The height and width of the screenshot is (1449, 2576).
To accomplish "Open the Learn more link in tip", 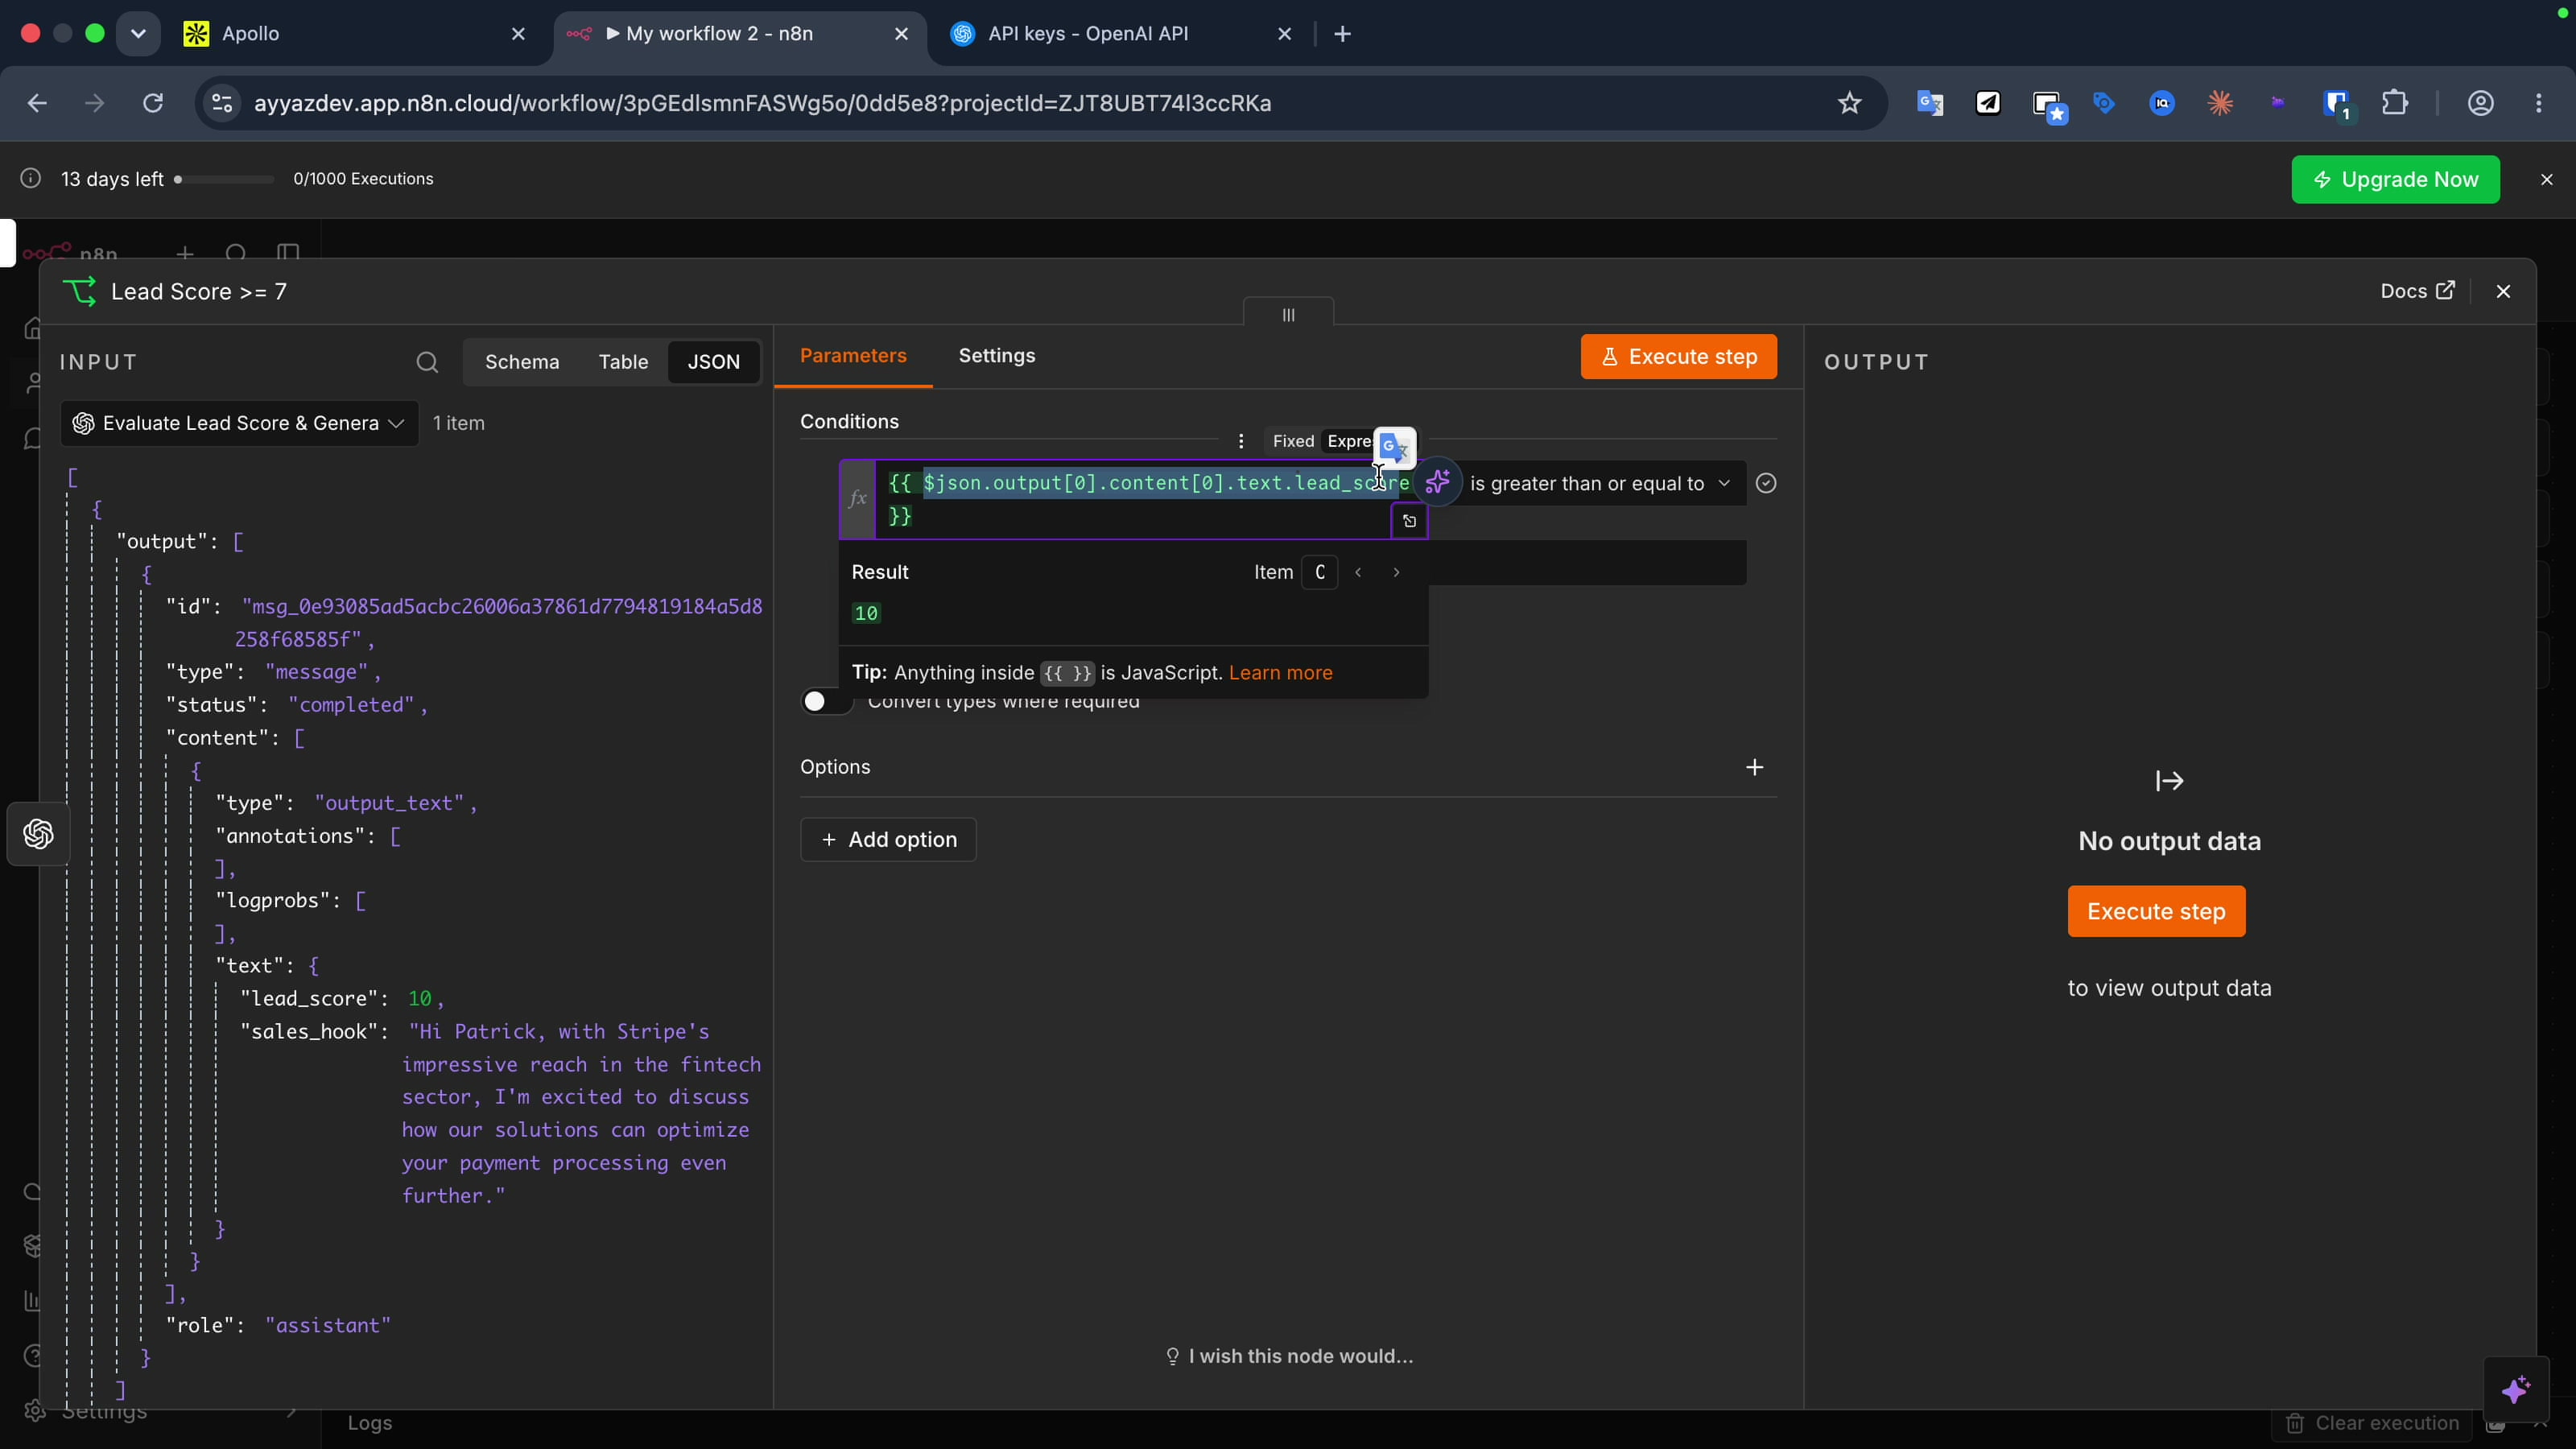I will point(1280,673).
